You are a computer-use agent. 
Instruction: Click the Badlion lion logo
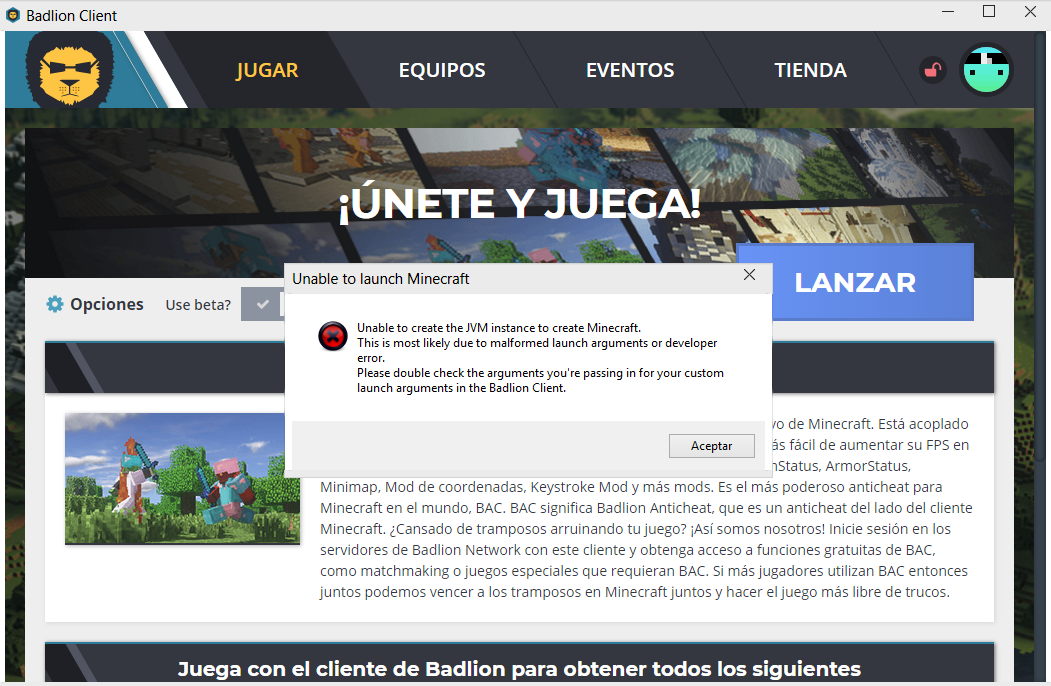(70, 70)
